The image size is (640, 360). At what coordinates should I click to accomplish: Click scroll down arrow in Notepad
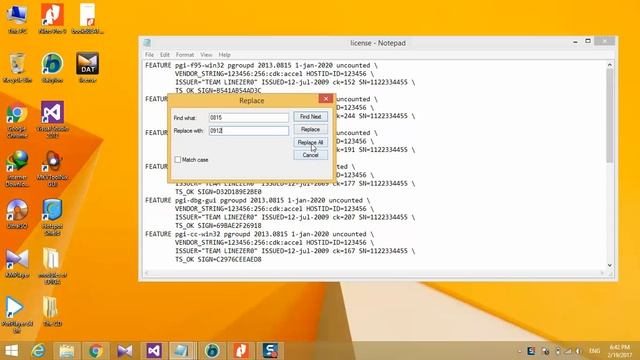(609, 265)
